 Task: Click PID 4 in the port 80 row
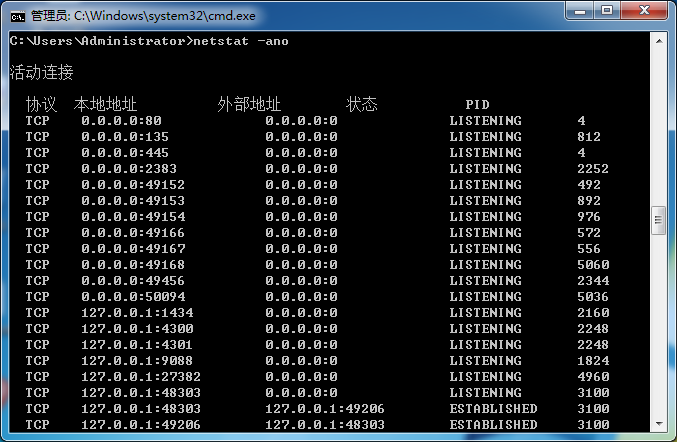[582, 121]
